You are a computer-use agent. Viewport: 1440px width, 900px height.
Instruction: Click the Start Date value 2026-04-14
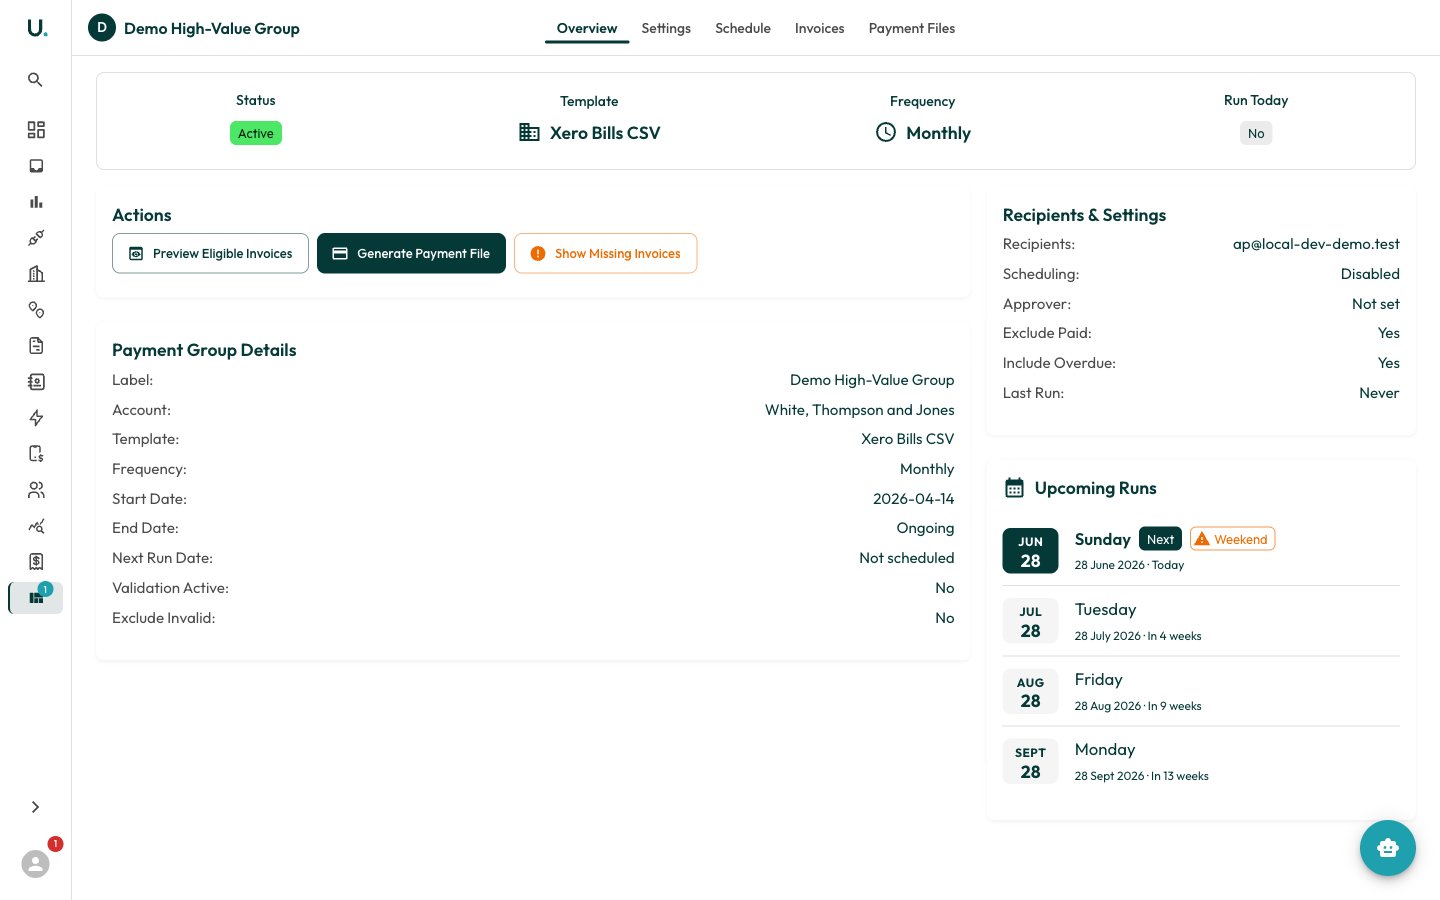[x=914, y=499]
